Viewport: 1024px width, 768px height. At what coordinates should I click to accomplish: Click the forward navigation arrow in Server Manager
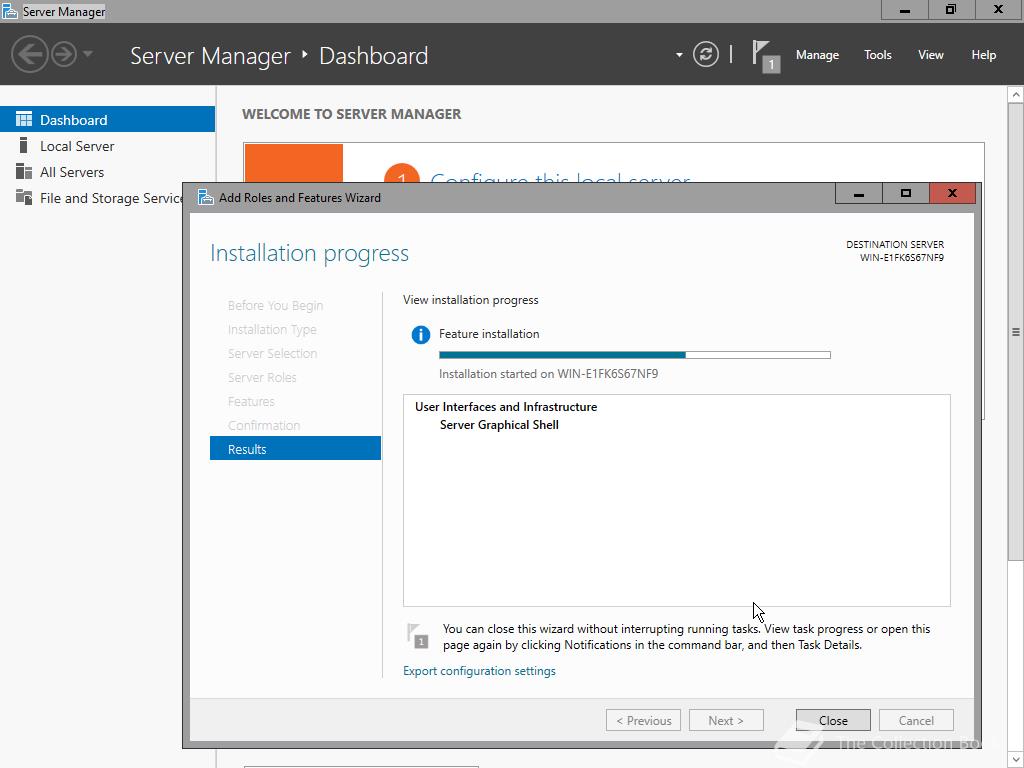point(64,54)
